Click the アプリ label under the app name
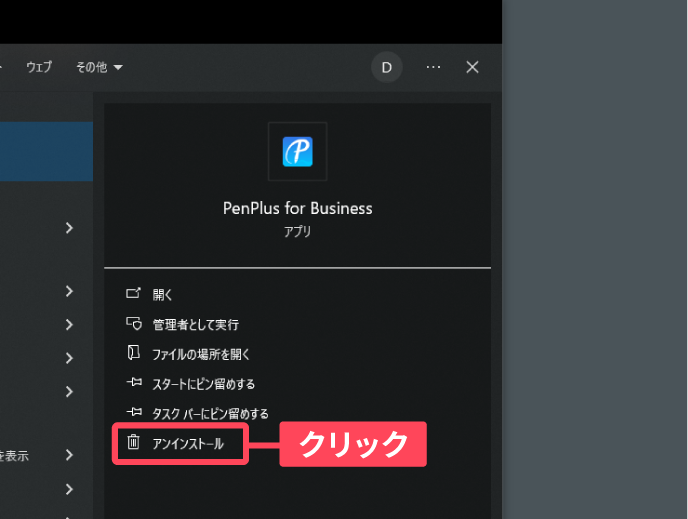Viewport: 688px width, 519px height. [x=297, y=231]
